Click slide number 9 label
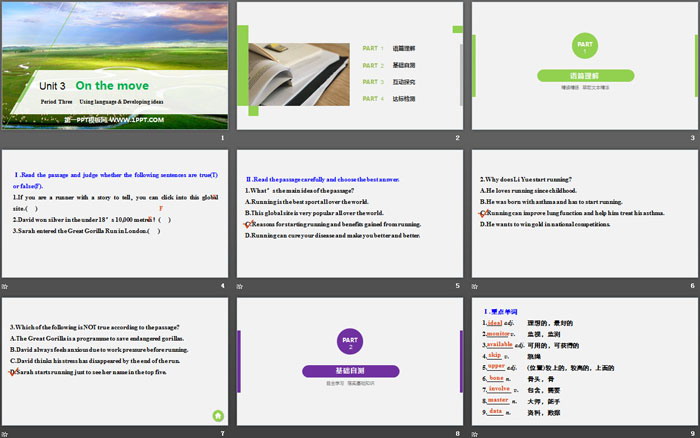 click(692, 434)
